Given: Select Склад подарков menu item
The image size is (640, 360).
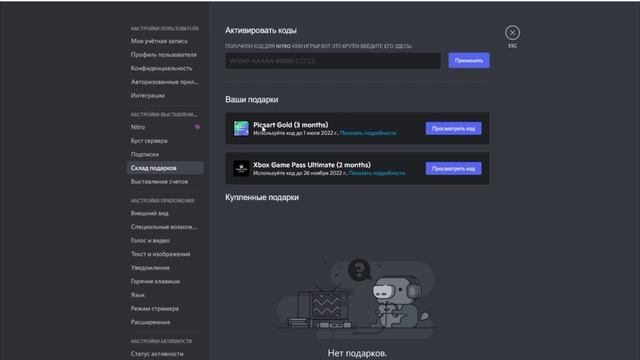Looking at the screenshot, I should point(165,168).
